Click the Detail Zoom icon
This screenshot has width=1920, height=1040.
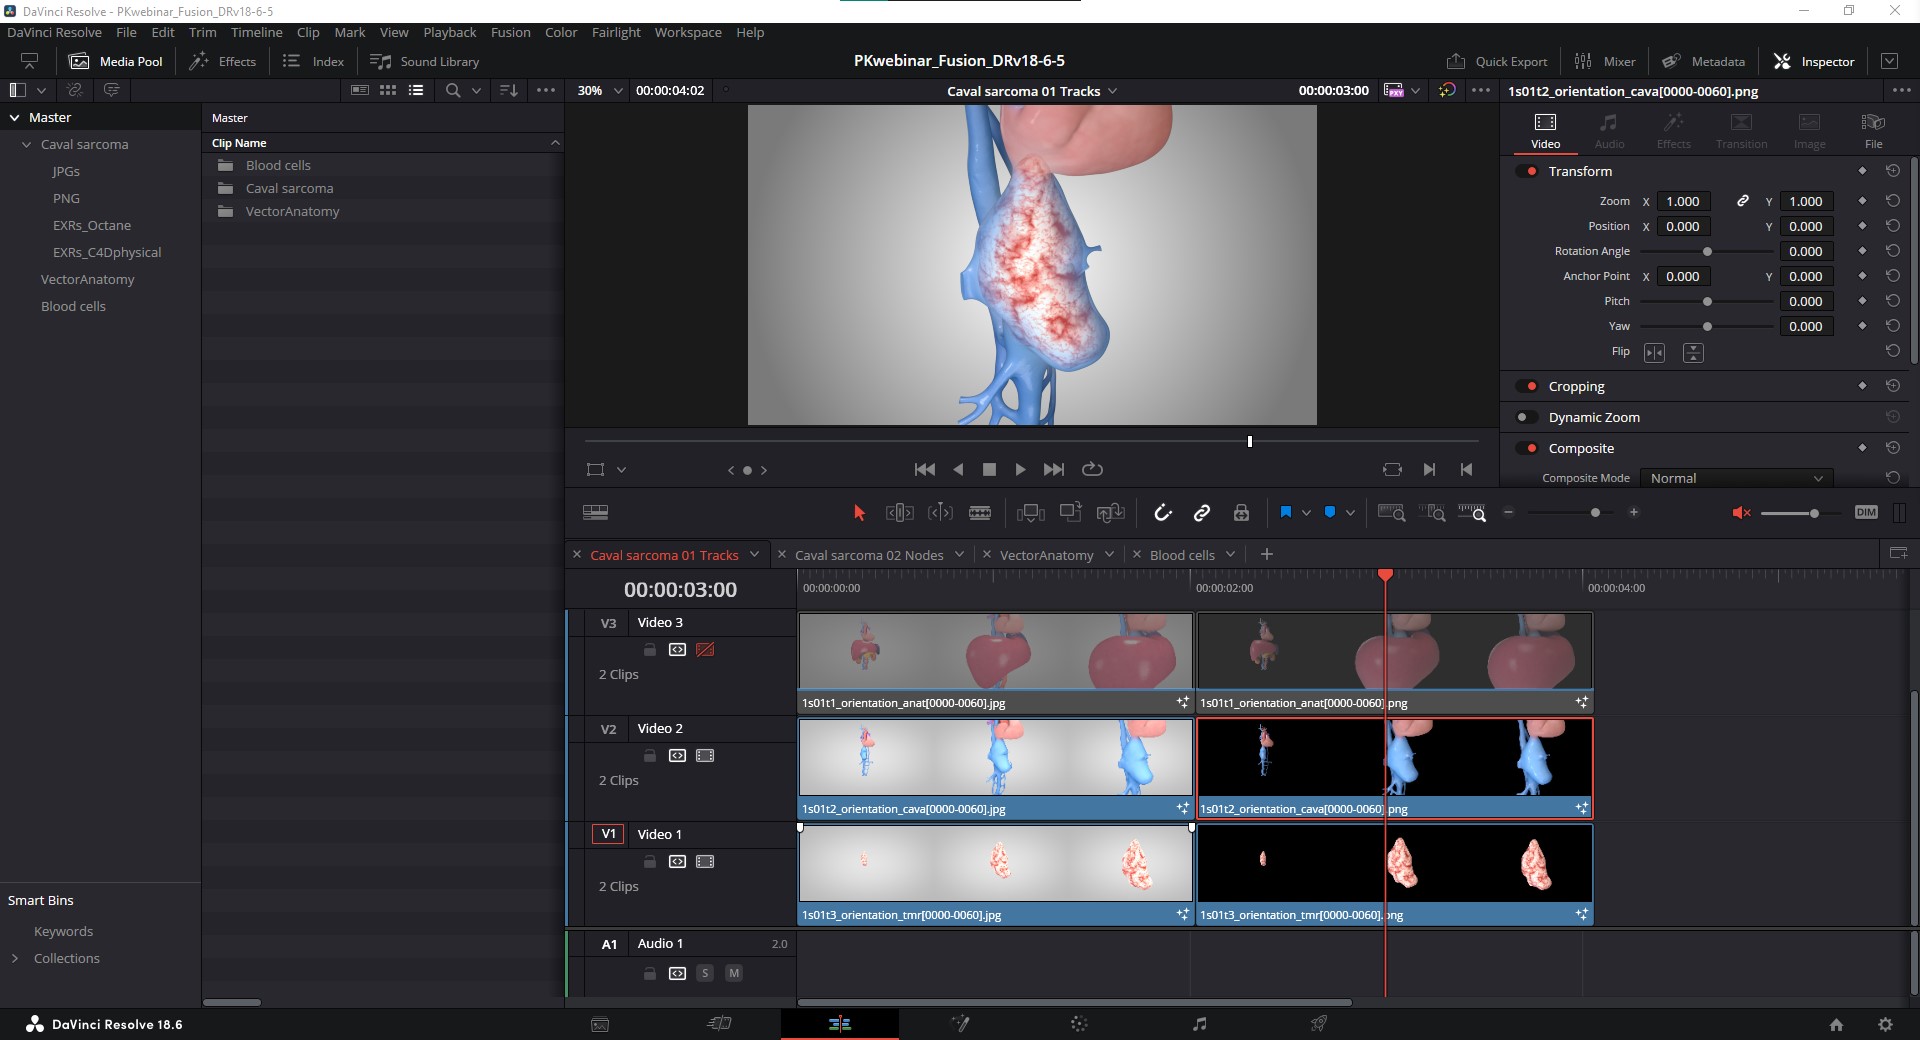tap(1432, 512)
